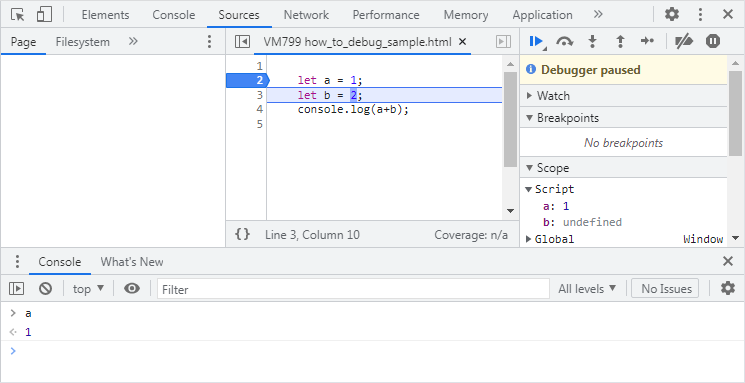Open the navigator pane options menu
The height and width of the screenshot is (383, 745).
click(210, 41)
